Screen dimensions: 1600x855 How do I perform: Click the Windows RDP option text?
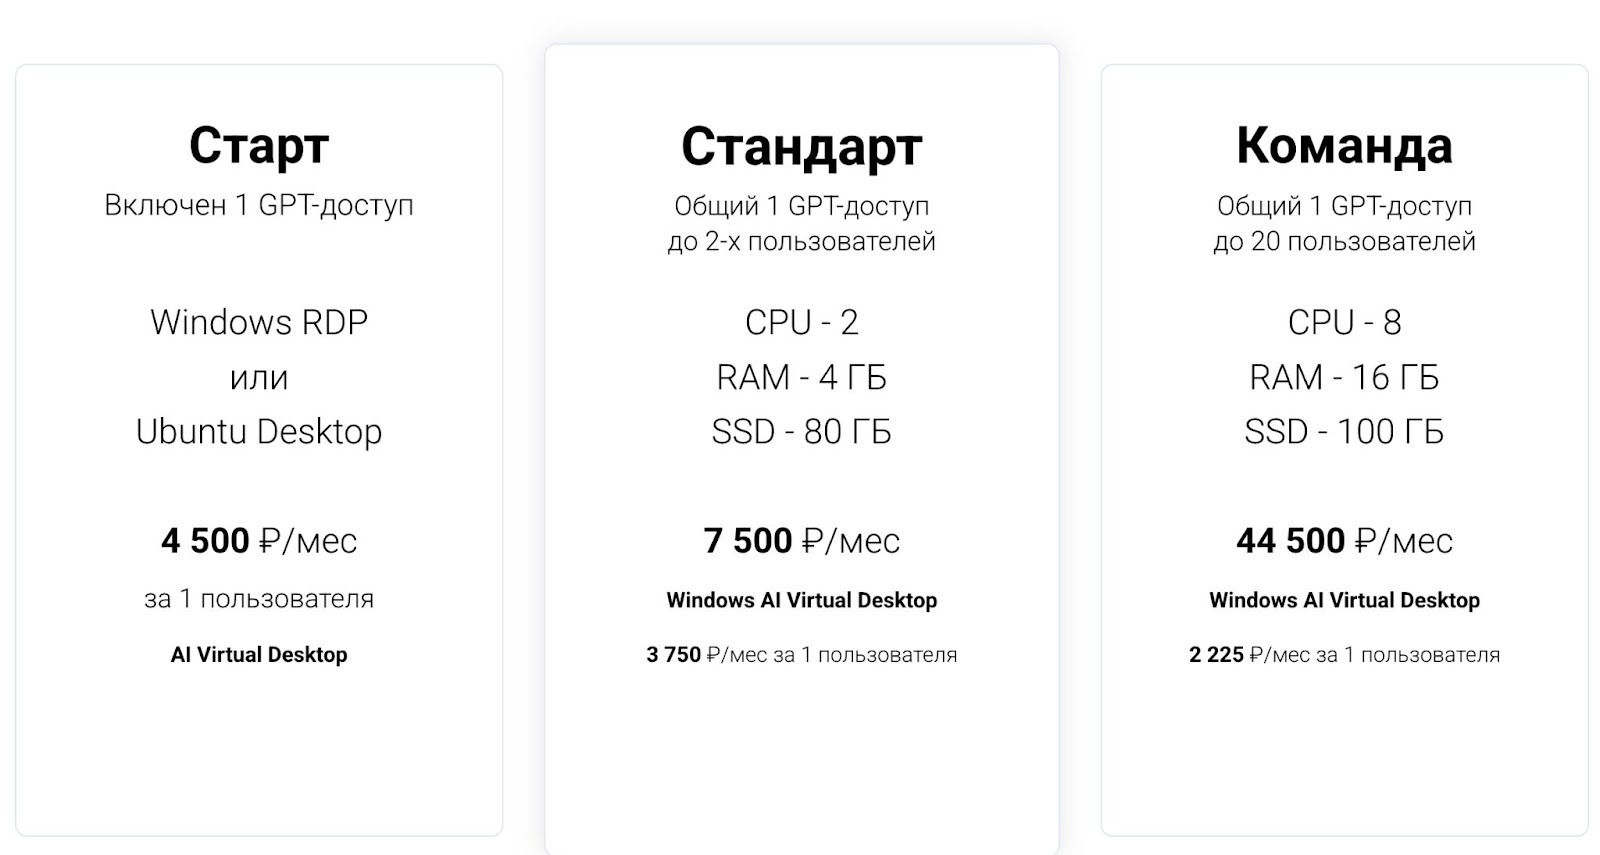click(x=259, y=322)
